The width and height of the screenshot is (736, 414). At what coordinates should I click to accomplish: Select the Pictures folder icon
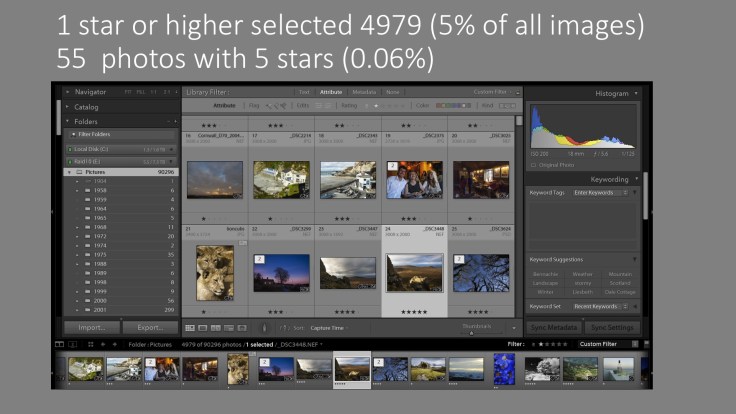tap(79, 172)
